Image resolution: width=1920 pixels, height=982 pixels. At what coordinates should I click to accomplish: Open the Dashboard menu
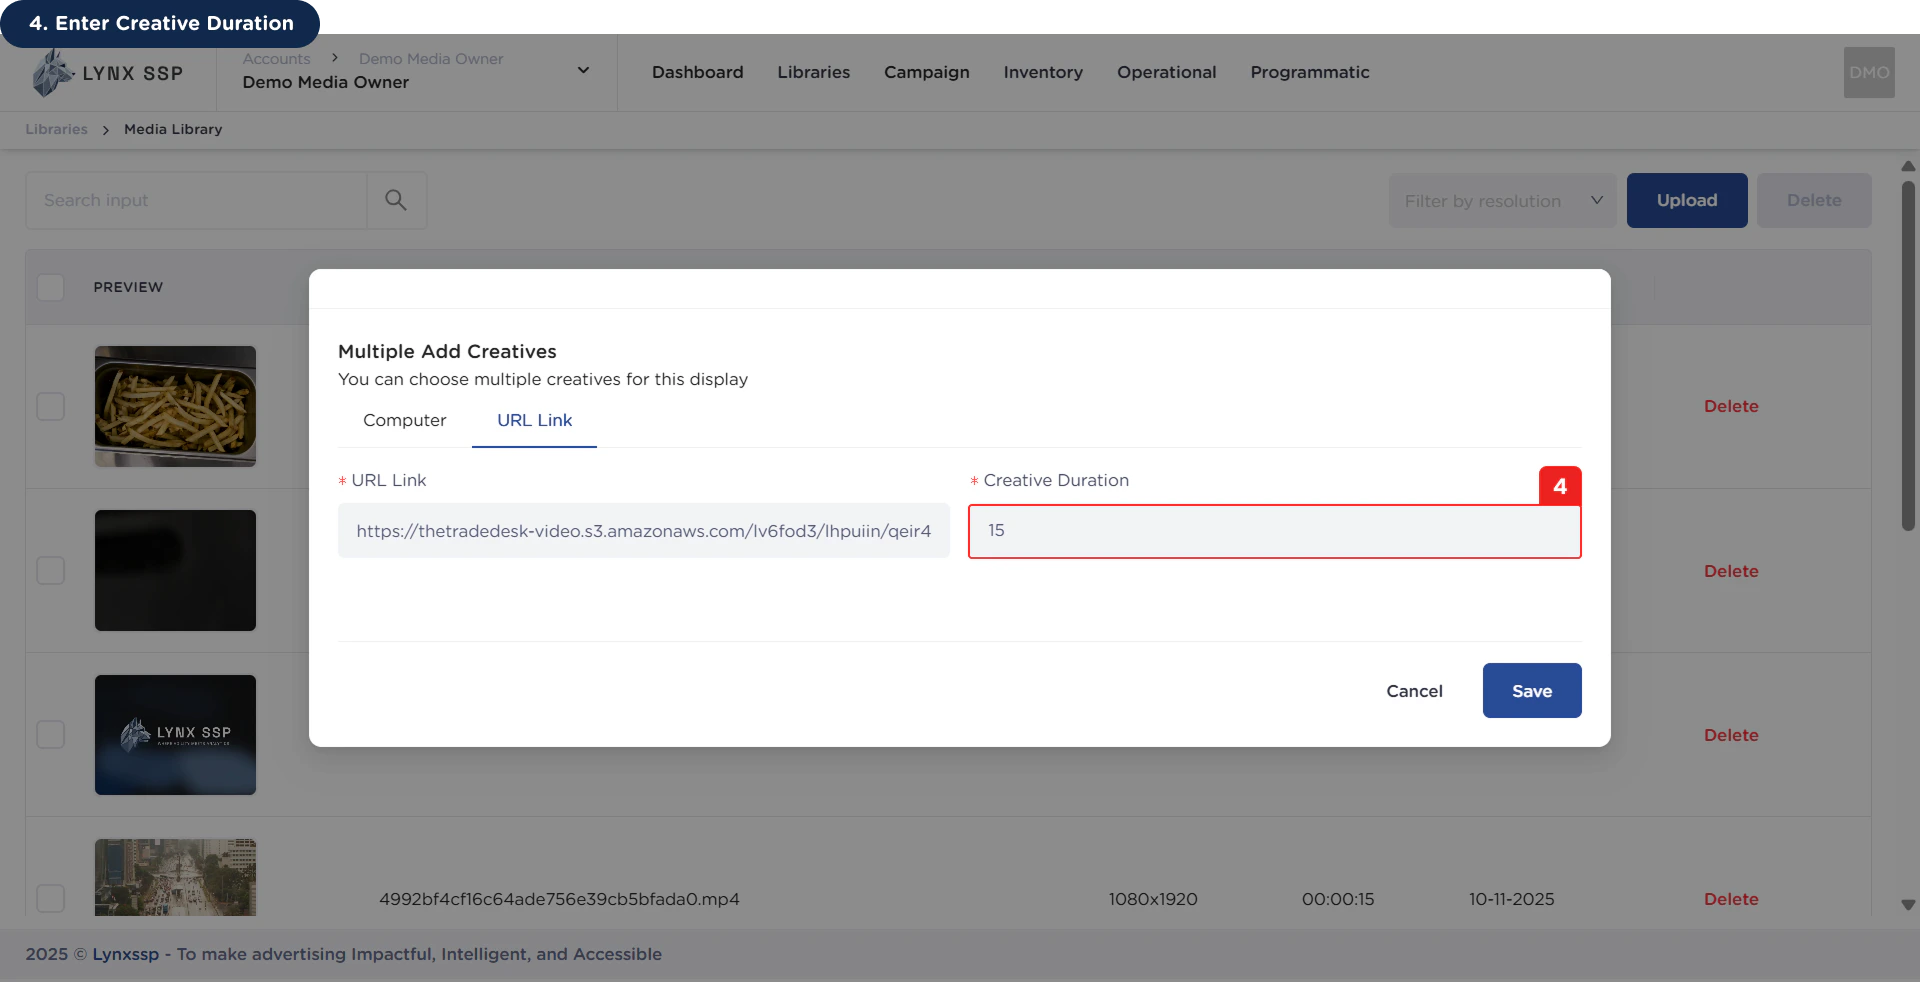[x=697, y=72]
